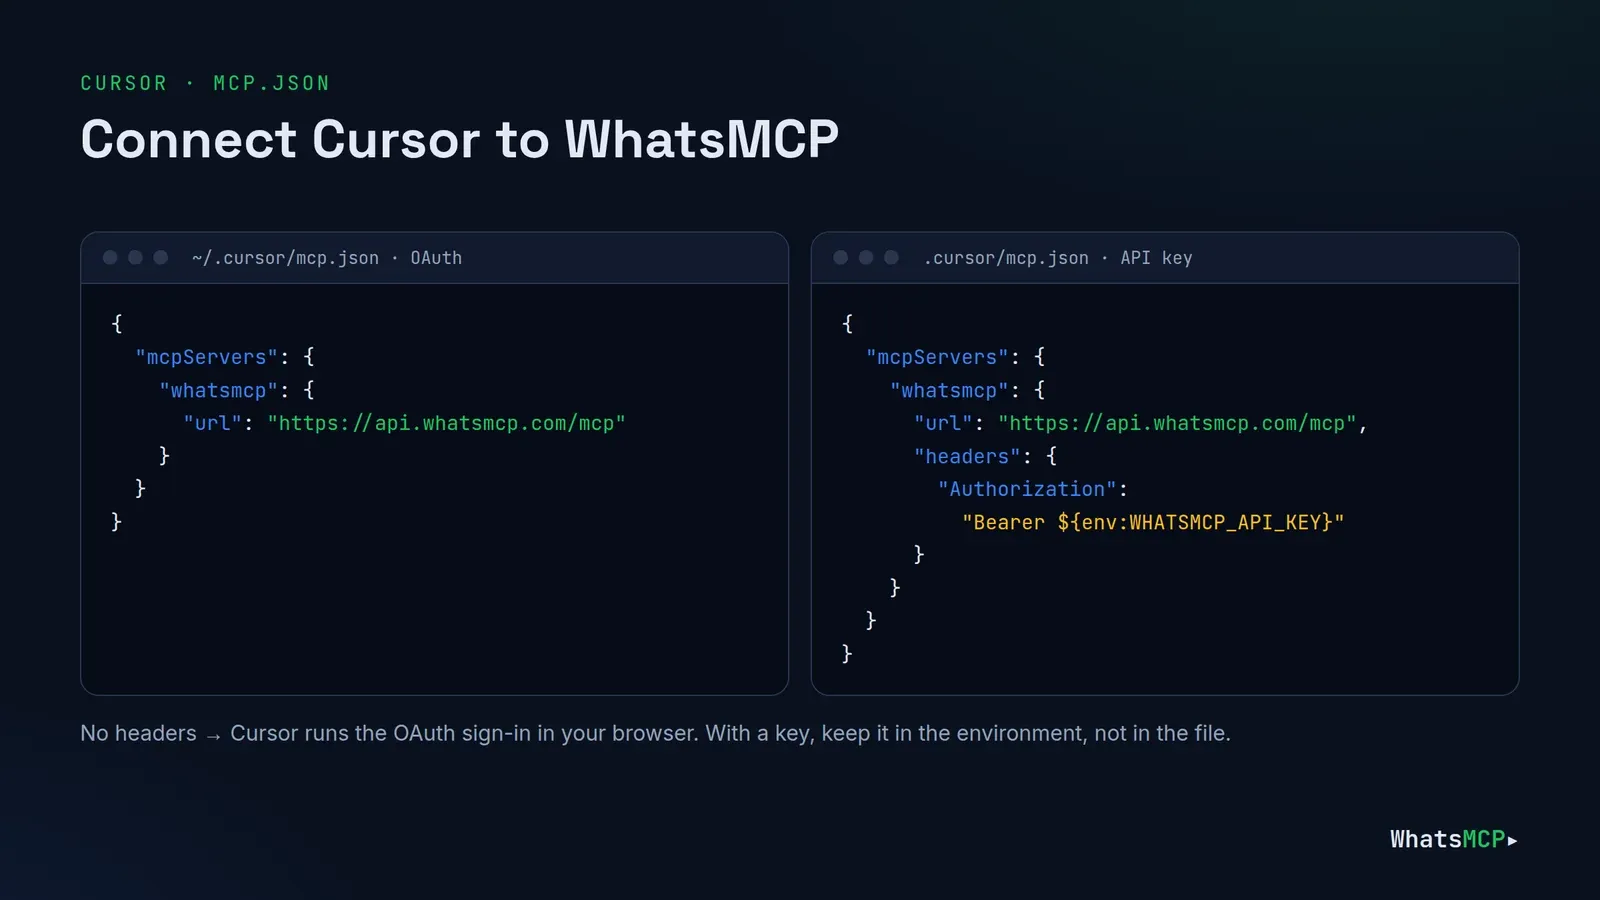This screenshot has width=1600, height=900.
Task: Click the 'CURSOR · MCP.JSON' label
Action: click(205, 83)
